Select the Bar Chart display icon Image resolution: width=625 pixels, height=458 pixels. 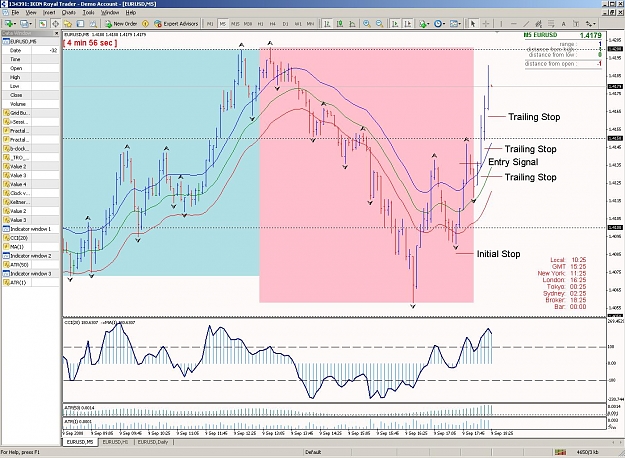point(327,24)
